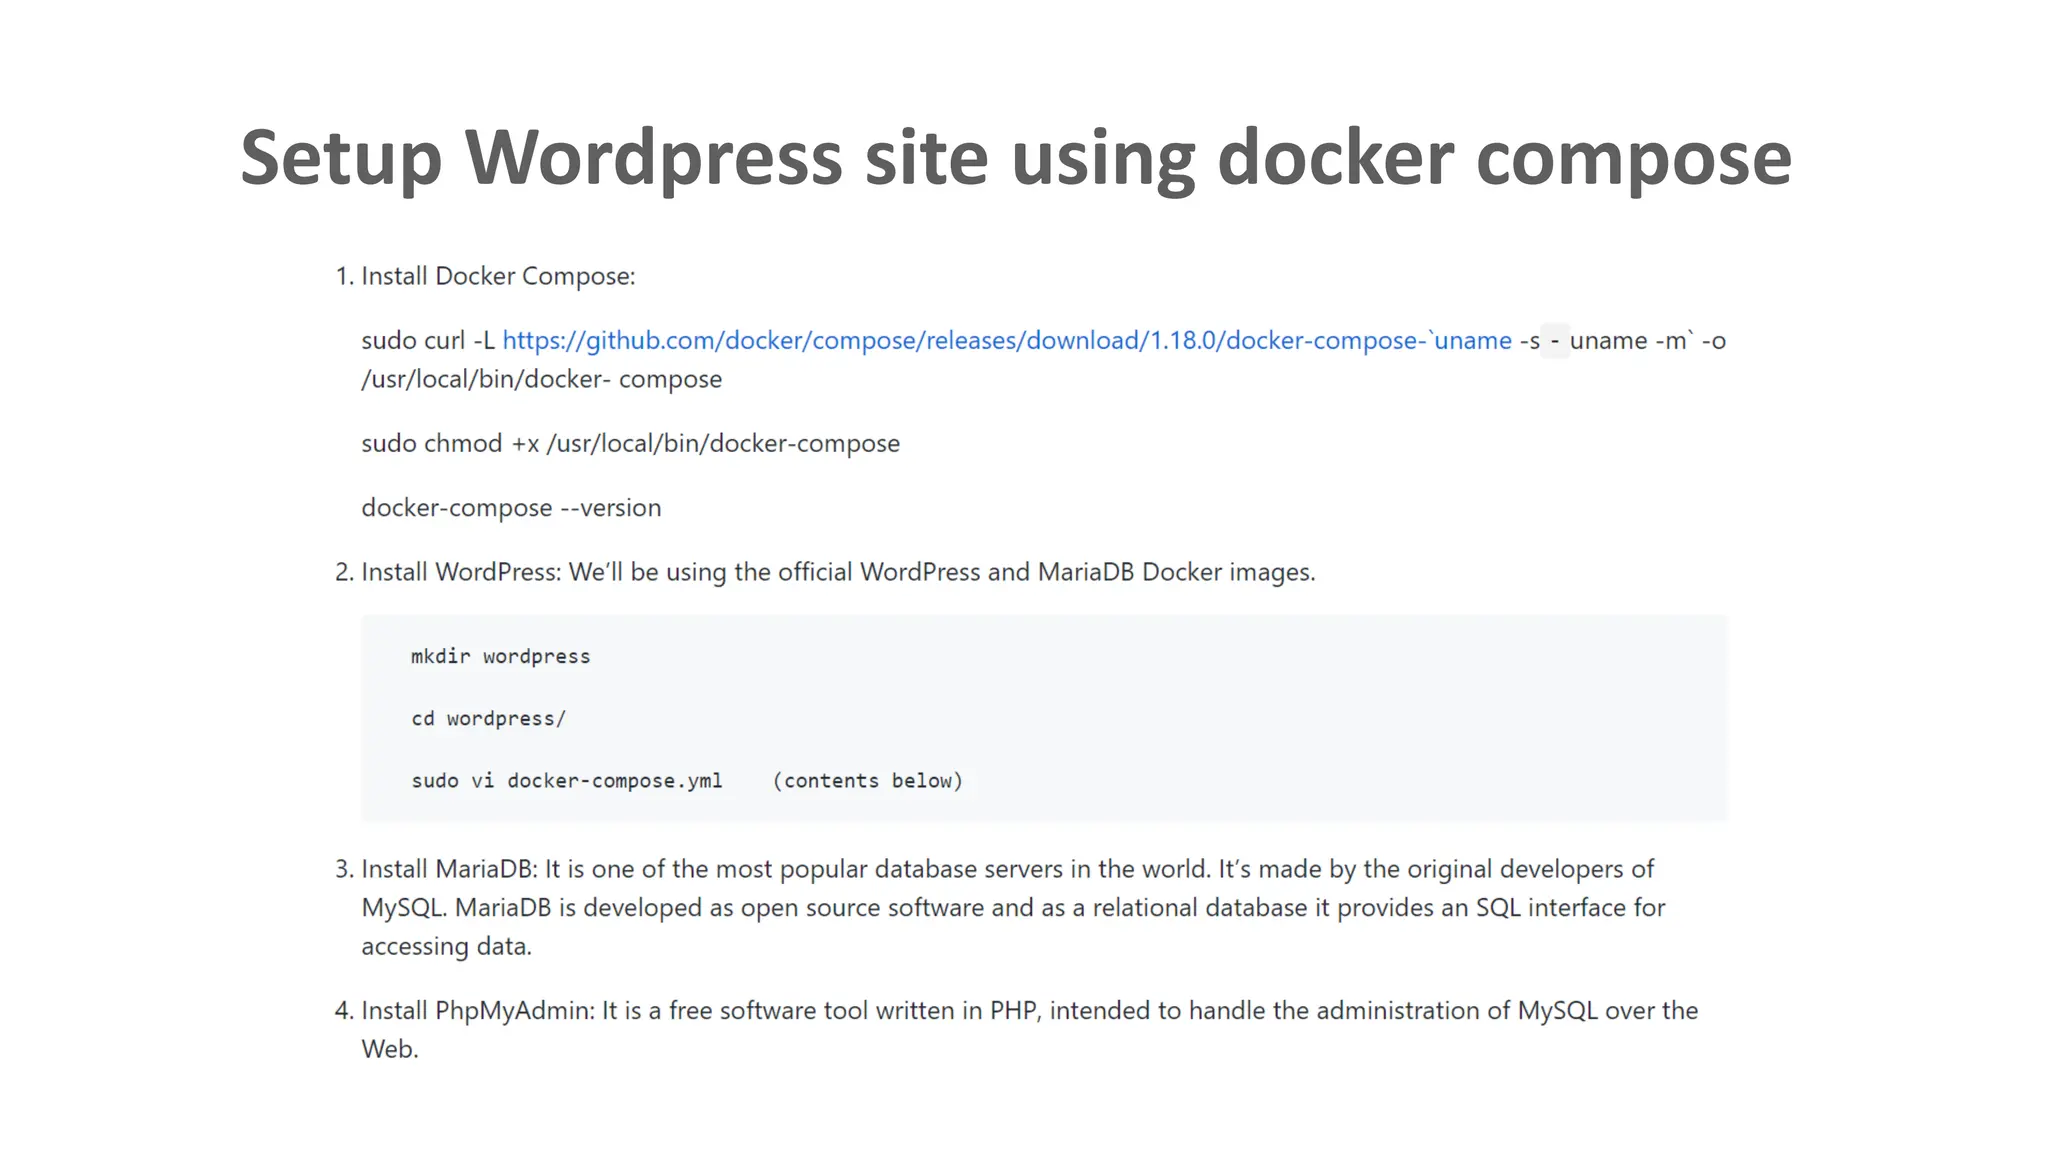This screenshot has width=2048, height=1152.
Task: Click the step 2 line about official WordPress images
Action: point(838,572)
